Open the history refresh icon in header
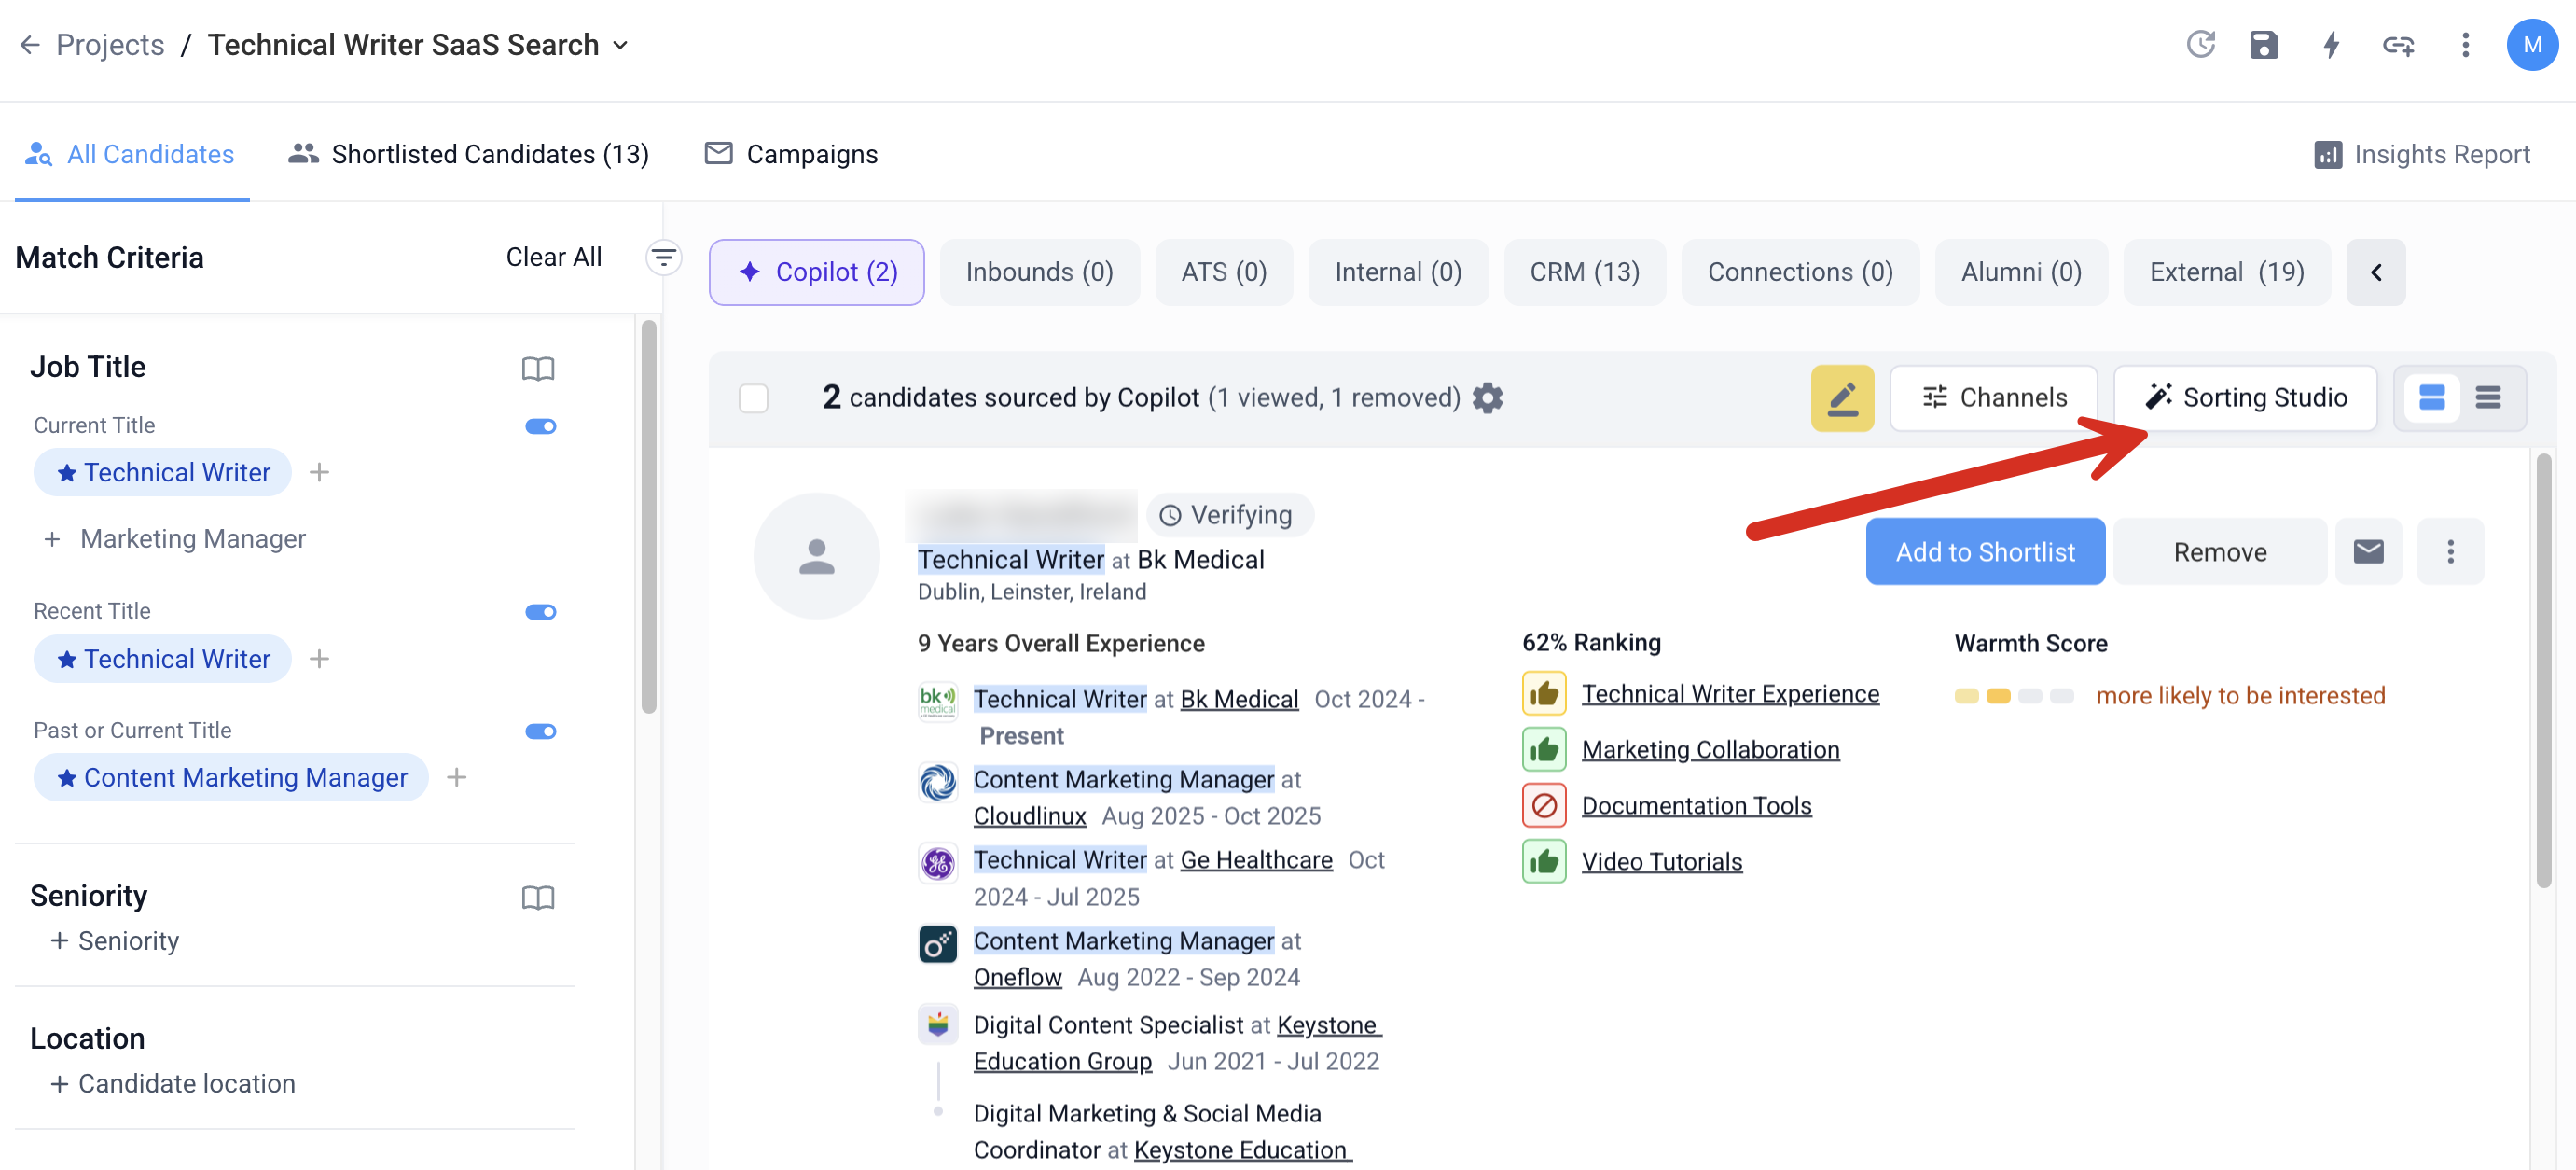Screen dimensions: 2576x1170 coord(2200,45)
